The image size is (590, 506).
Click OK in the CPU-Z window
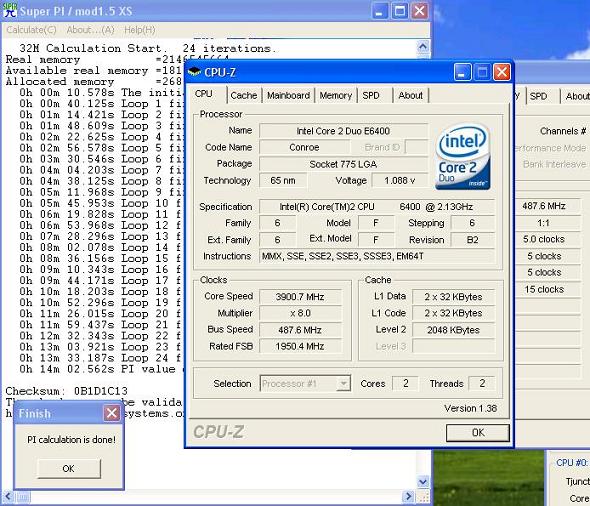(478, 433)
